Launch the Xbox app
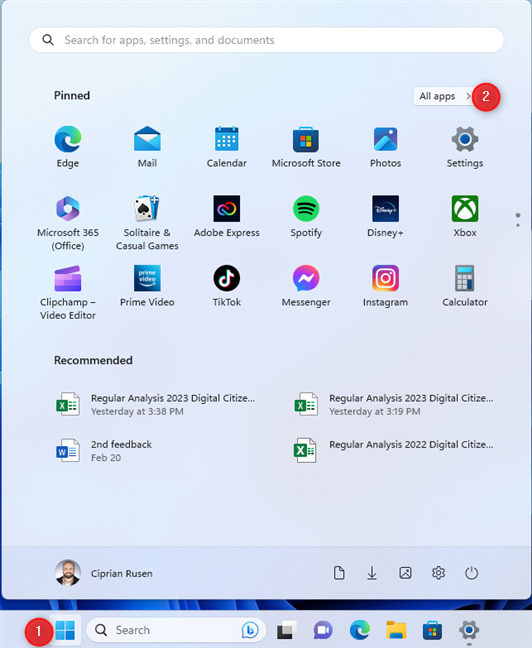The image size is (532, 648). coord(465,217)
